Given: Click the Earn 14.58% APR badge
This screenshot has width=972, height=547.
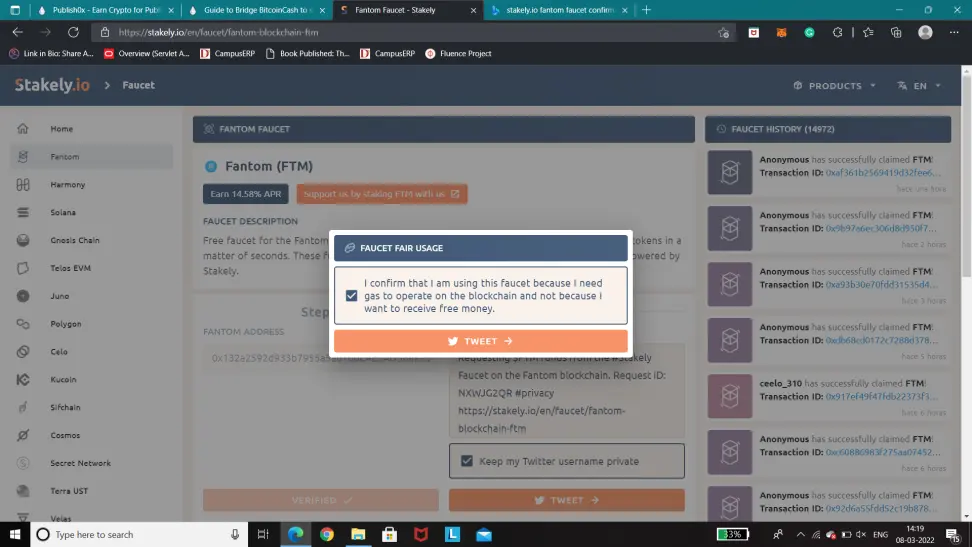Looking at the screenshot, I should coord(245,193).
